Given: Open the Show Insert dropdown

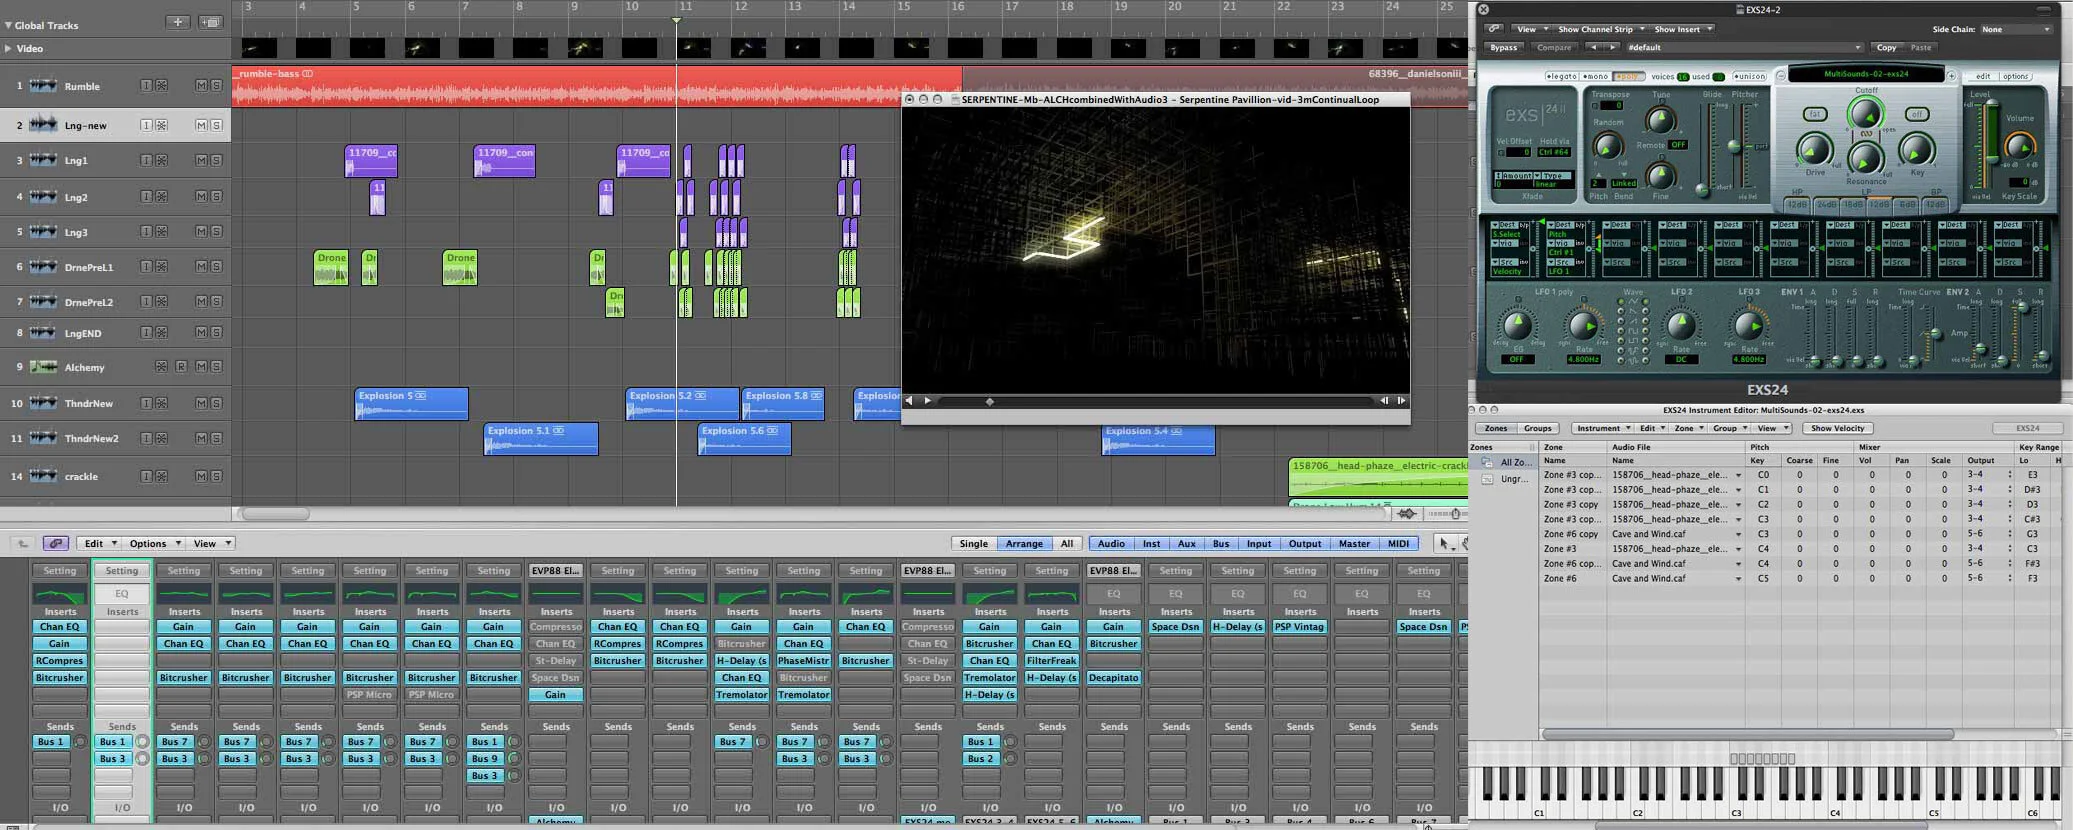Looking at the screenshot, I should tap(1683, 29).
